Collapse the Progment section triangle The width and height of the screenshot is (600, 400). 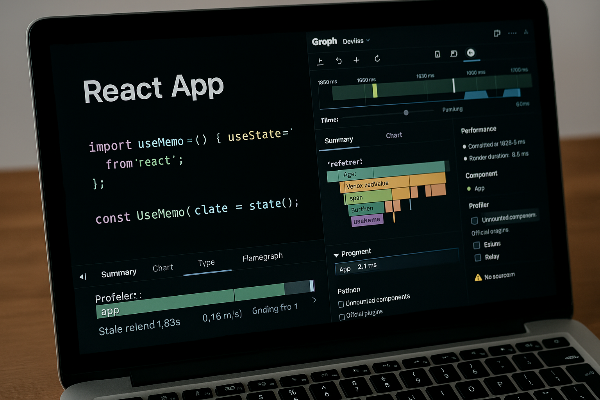tap(336, 255)
